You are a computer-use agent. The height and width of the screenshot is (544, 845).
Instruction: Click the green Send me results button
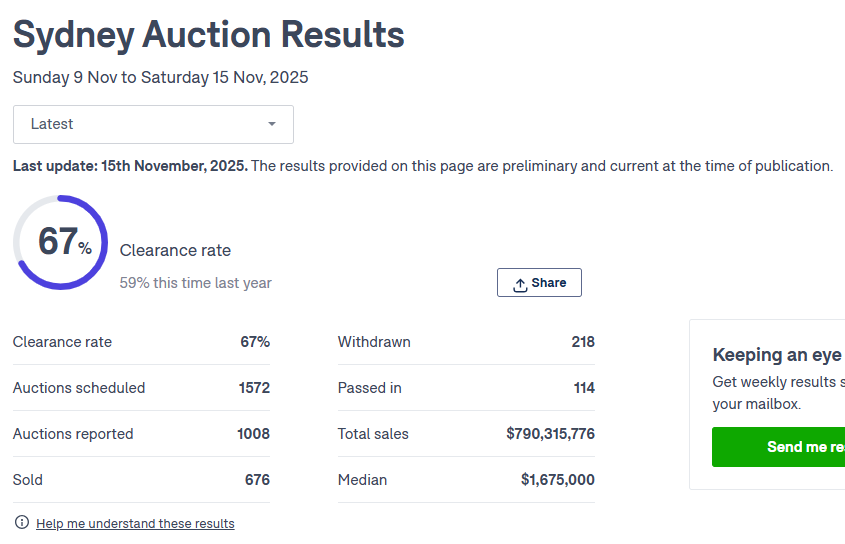coord(779,447)
